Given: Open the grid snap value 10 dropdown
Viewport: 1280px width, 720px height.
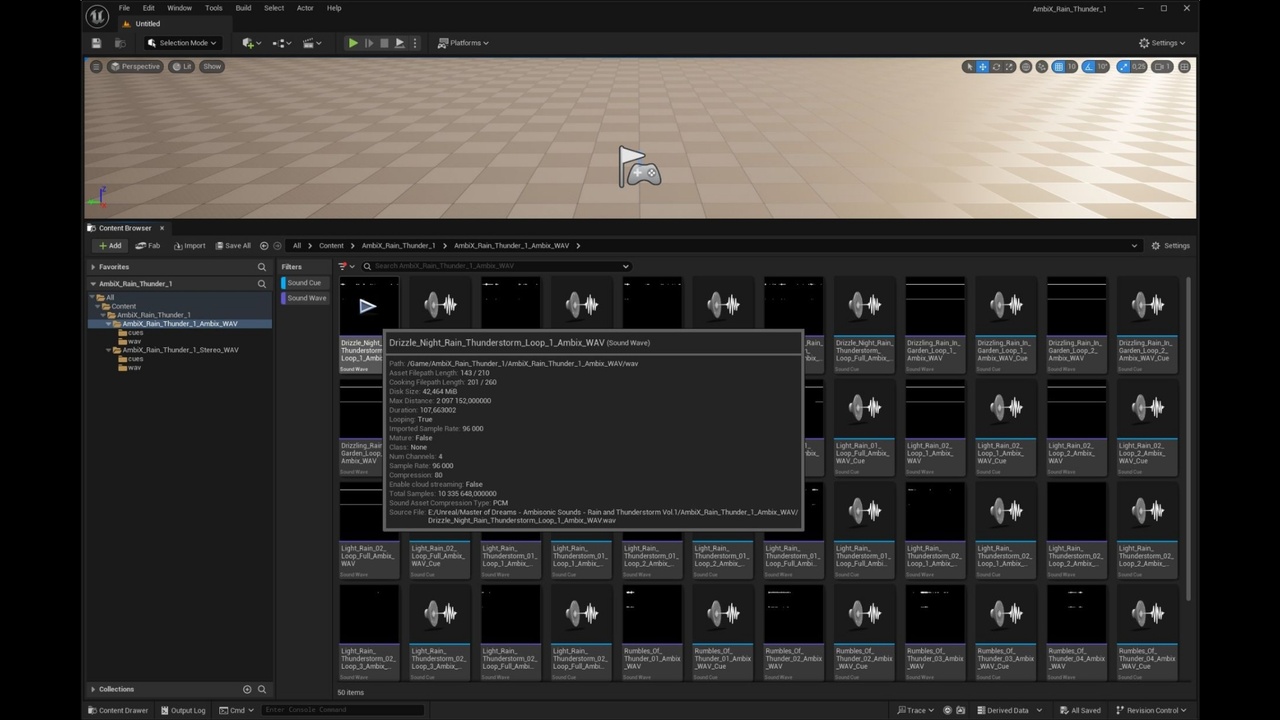Looking at the screenshot, I should pos(1072,67).
